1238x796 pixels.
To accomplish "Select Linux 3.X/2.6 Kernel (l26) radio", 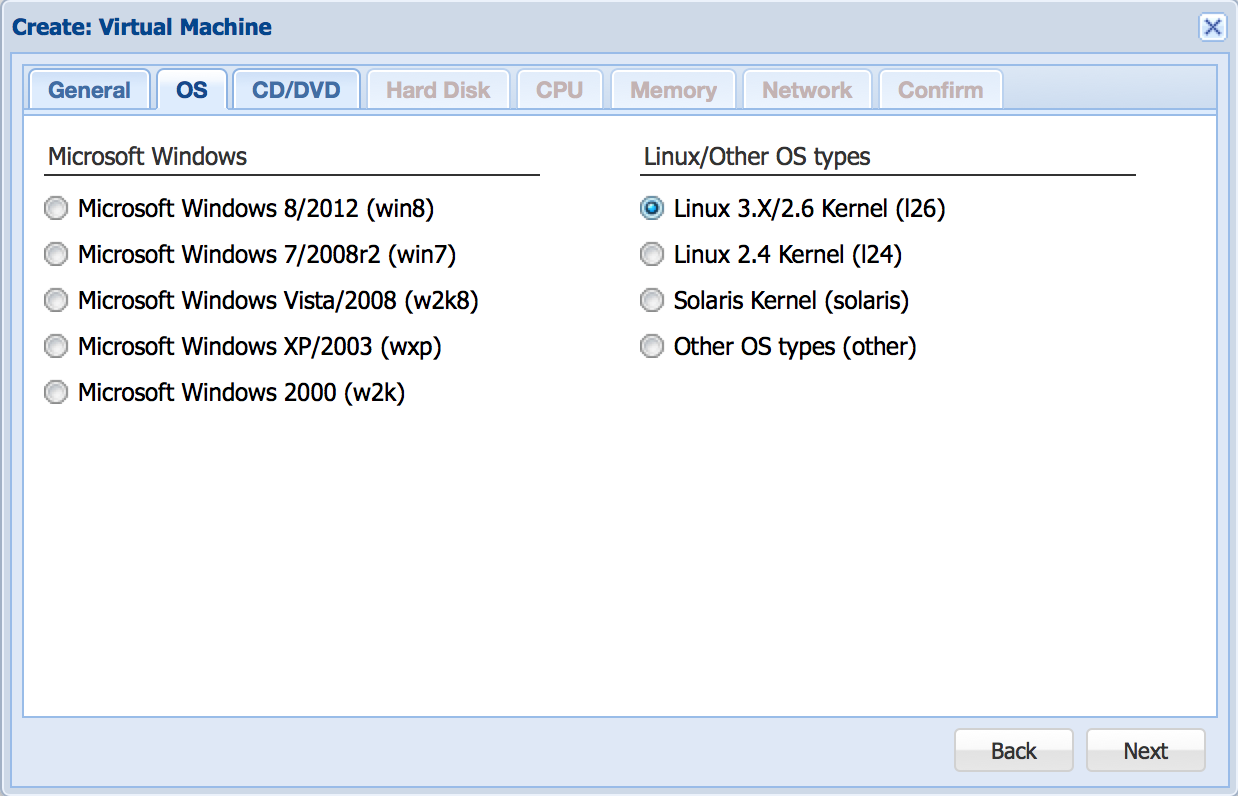I will point(652,209).
